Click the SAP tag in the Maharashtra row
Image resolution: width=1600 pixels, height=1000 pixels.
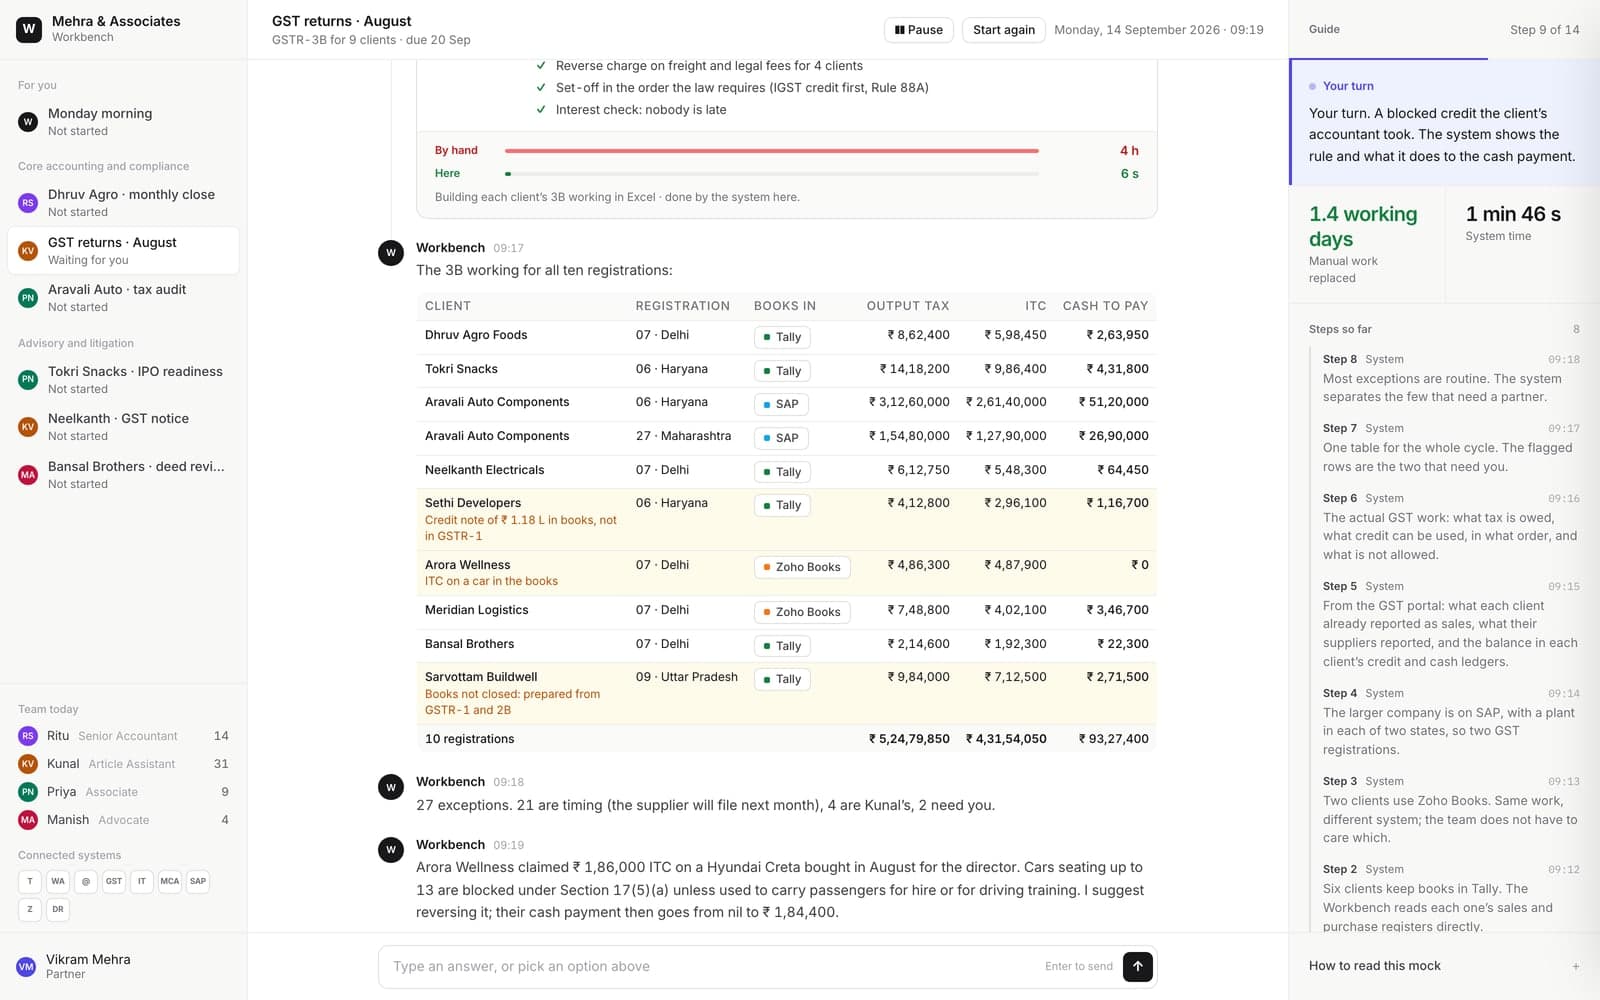[x=780, y=438]
